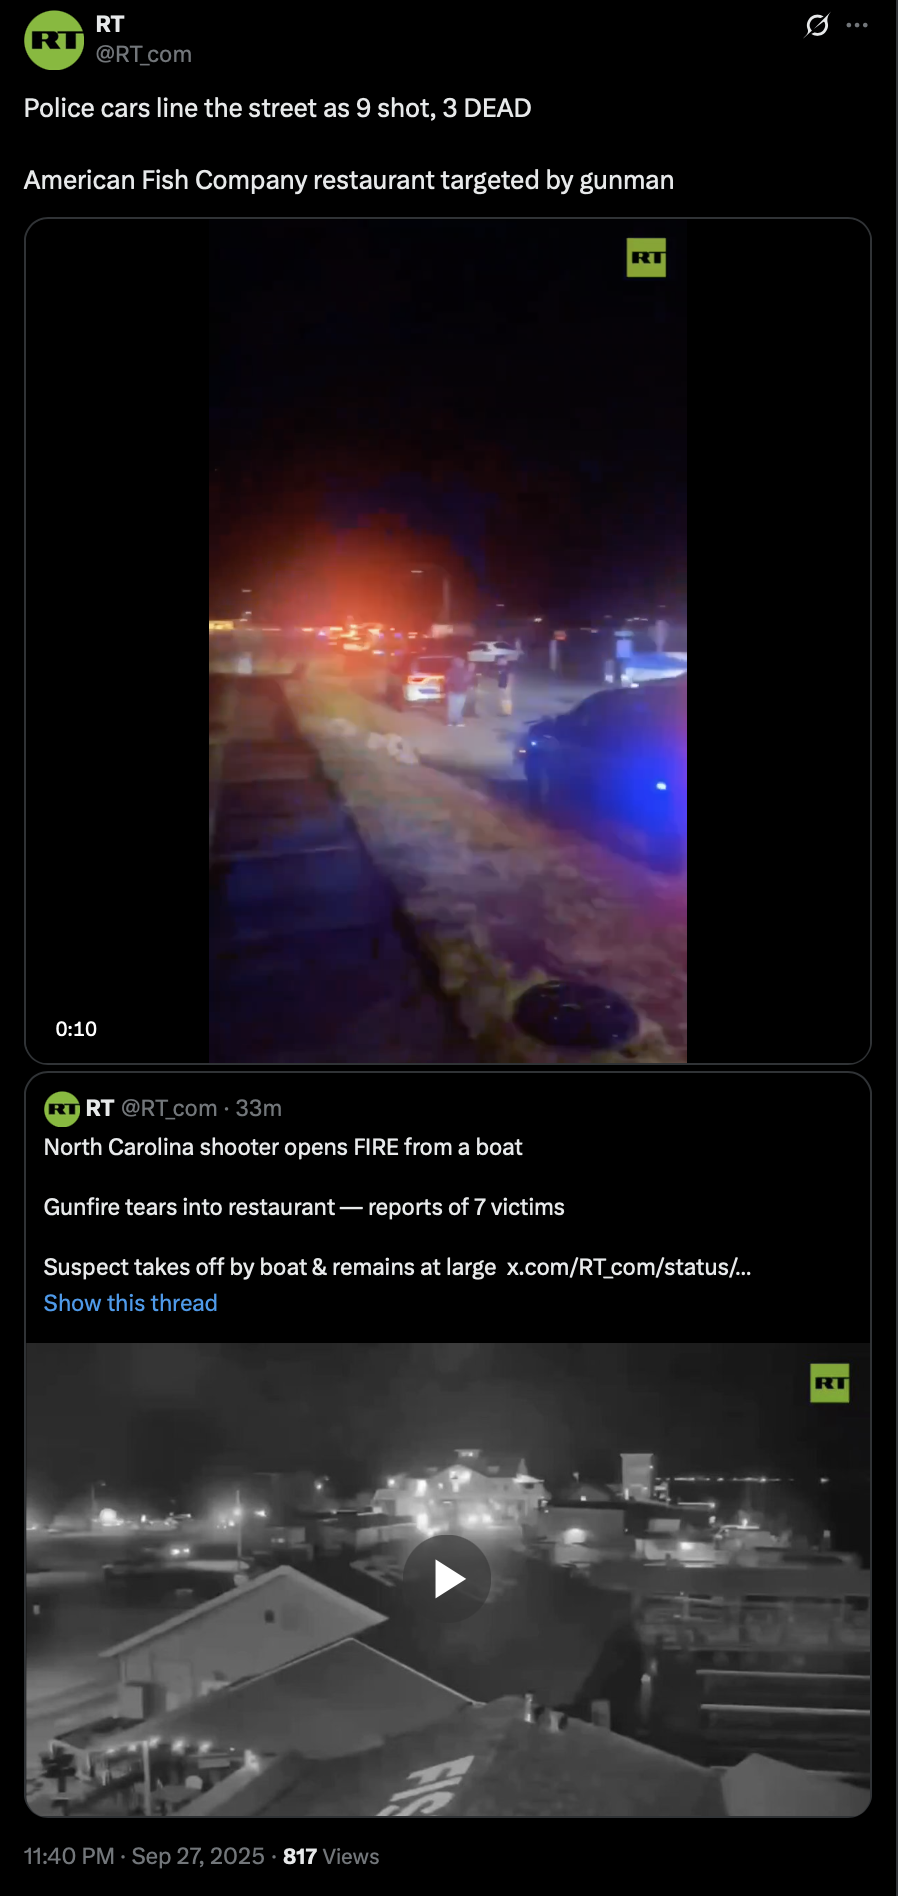
Task: Open the quoted post 33m timestamp
Action: pyautogui.click(x=259, y=1108)
